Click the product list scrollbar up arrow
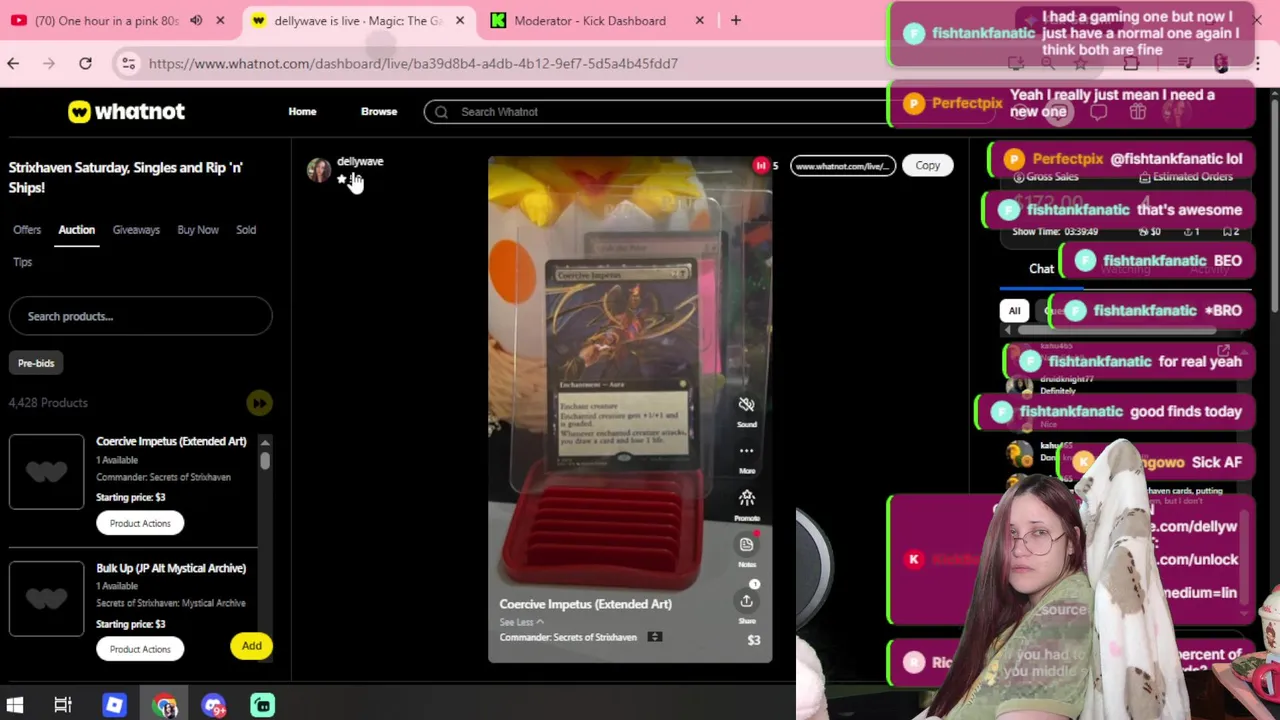 [x=265, y=442]
